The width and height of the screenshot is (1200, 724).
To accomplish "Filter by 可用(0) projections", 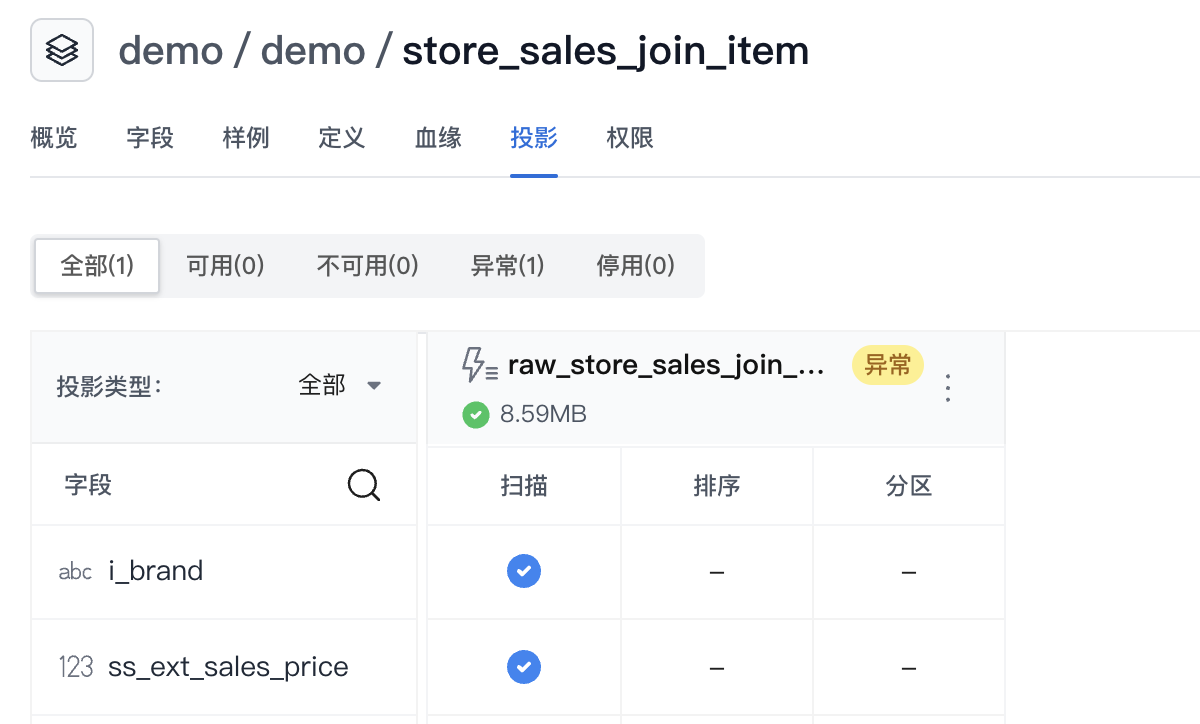I will (x=225, y=266).
